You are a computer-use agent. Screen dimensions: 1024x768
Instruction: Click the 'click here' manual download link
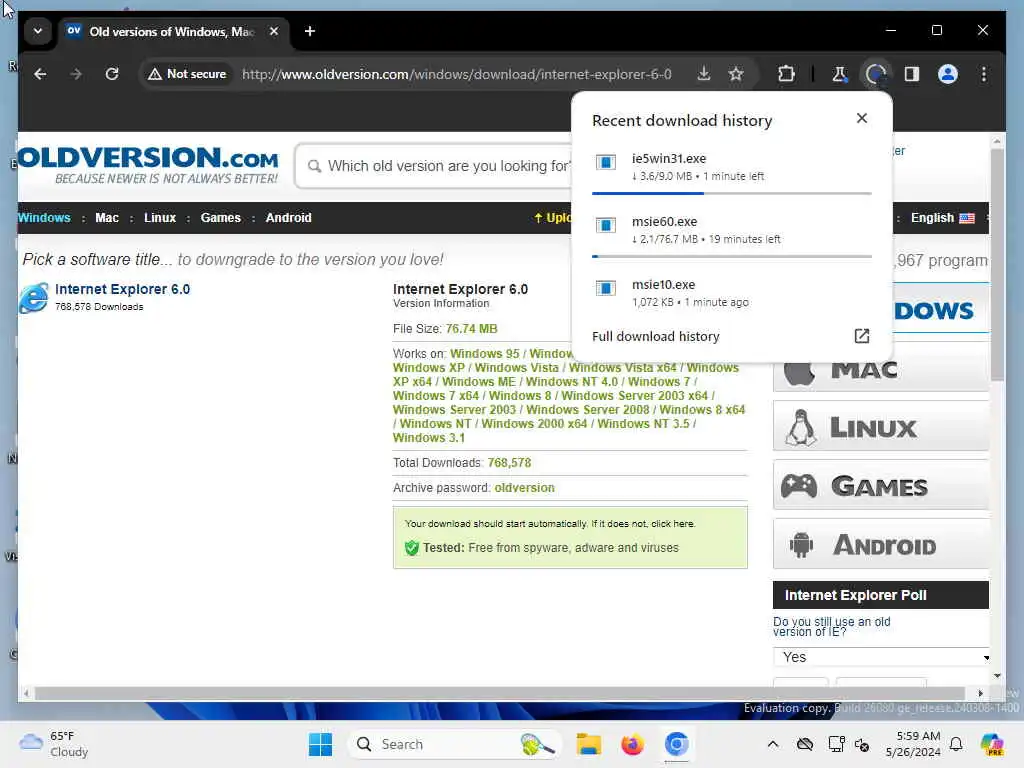point(673,524)
